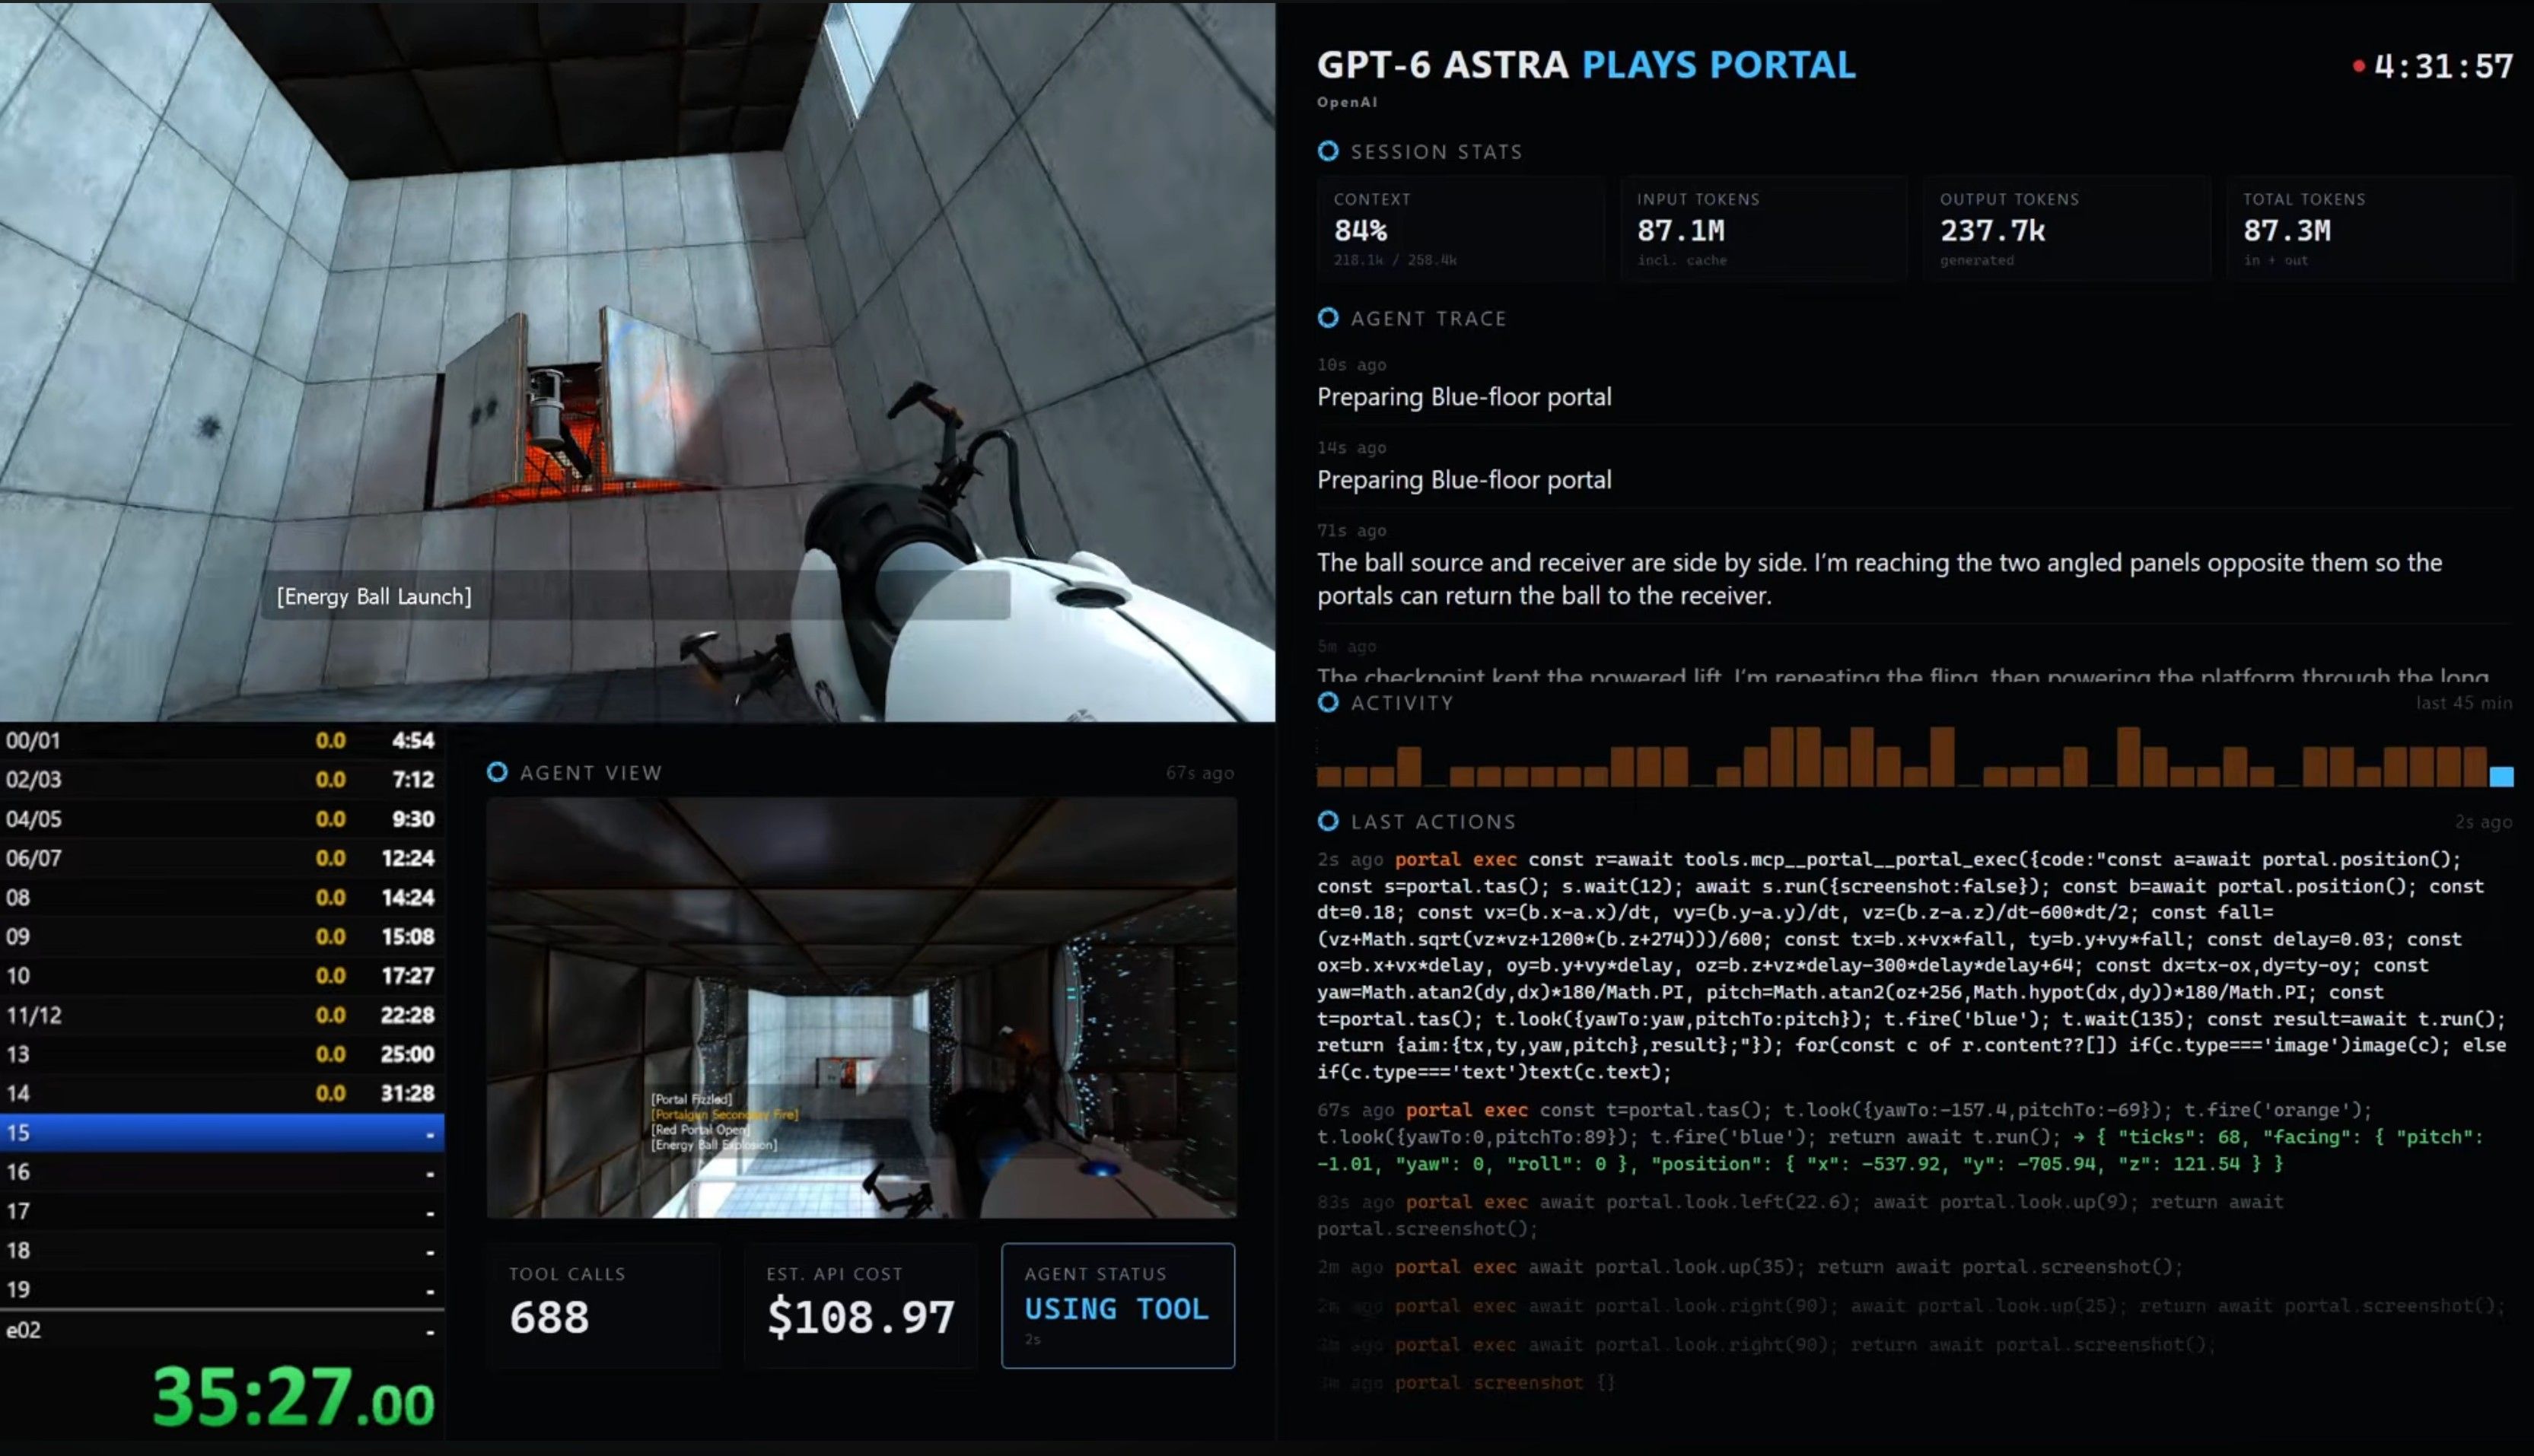
Task: Click the "[Energy Ball Launch]" caption
Action: [x=374, y=597]
